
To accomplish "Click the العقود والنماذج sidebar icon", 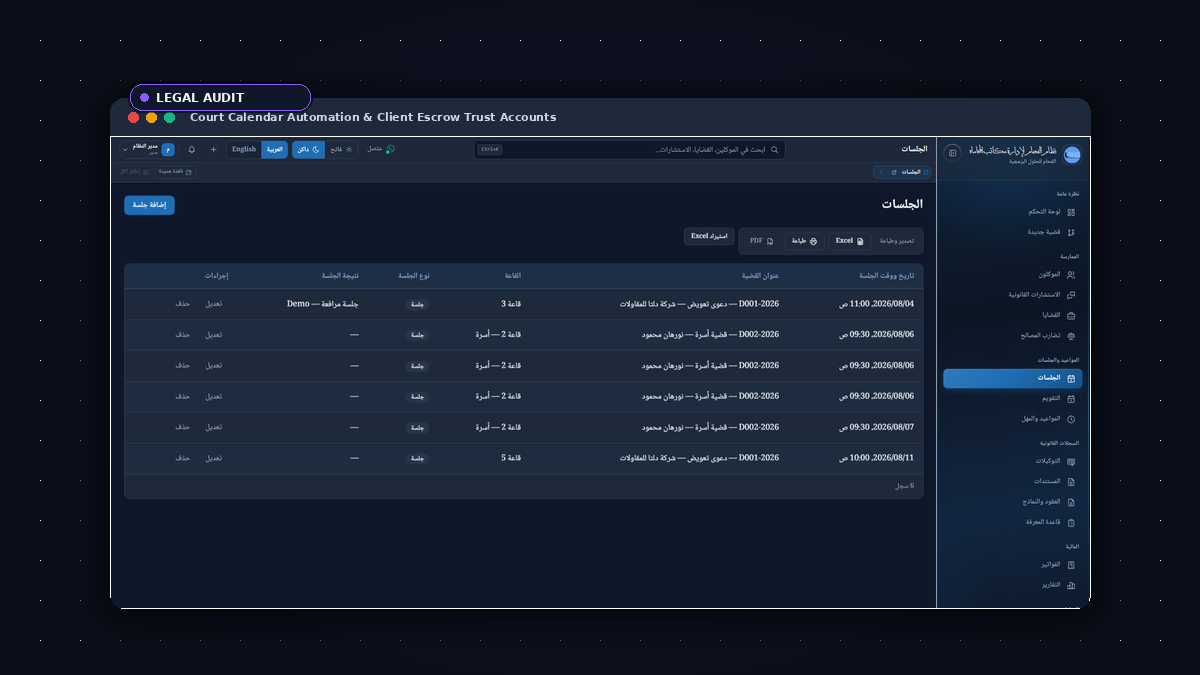I will [x=1071, y=502].
